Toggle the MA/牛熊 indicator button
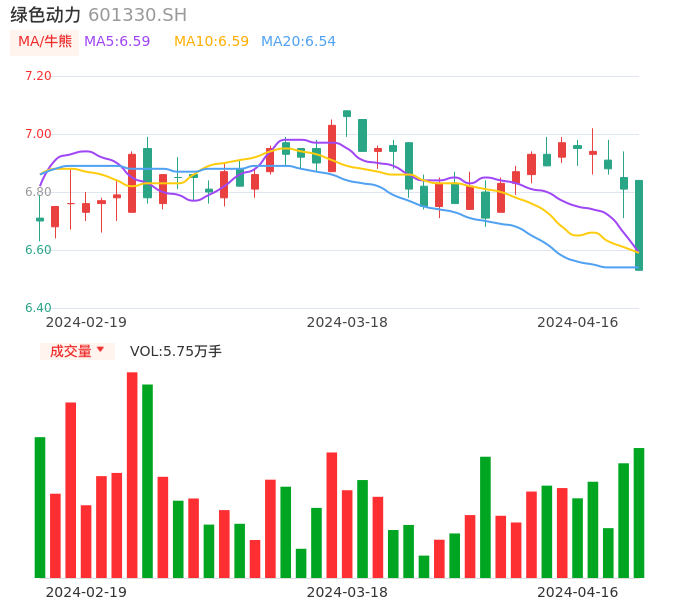Screen dimensions: 686x606 click(x=45, y=42)
